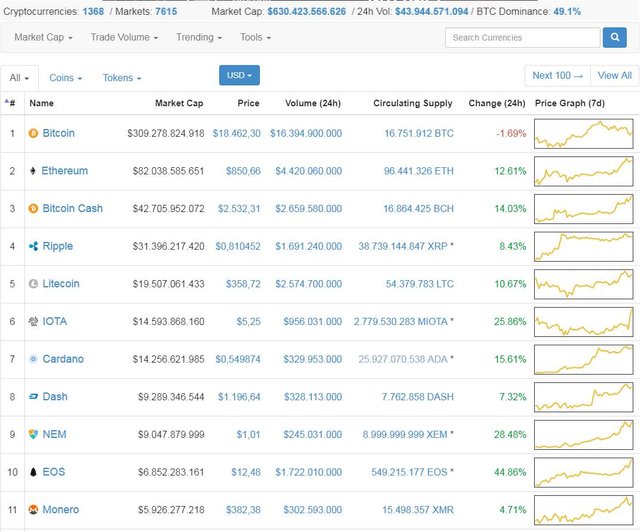This screenshot has height=532, width=640.
Task: Sort by Price column header
Action: click(248, 103)
